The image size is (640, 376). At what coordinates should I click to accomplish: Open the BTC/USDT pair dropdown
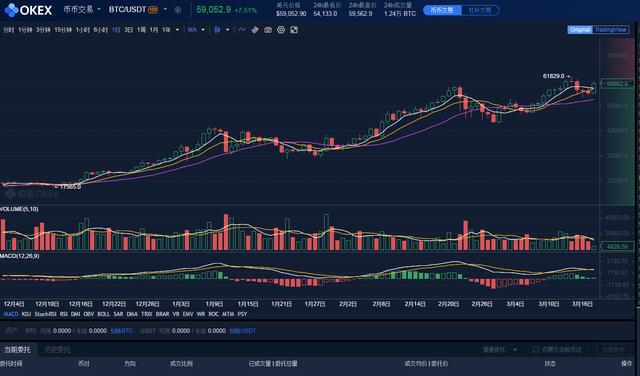click(165, 9)
